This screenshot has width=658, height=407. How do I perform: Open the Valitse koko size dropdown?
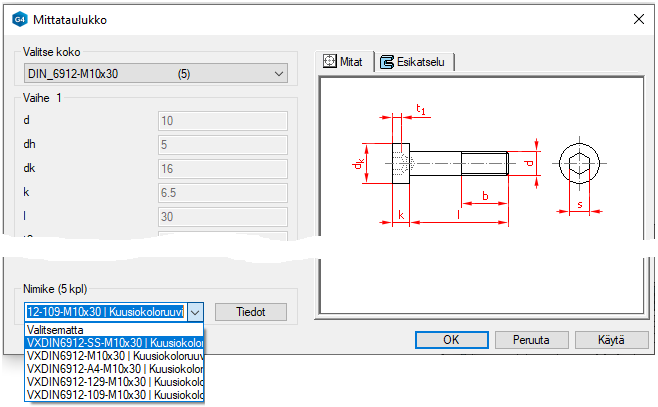click(x=156, y=73)
